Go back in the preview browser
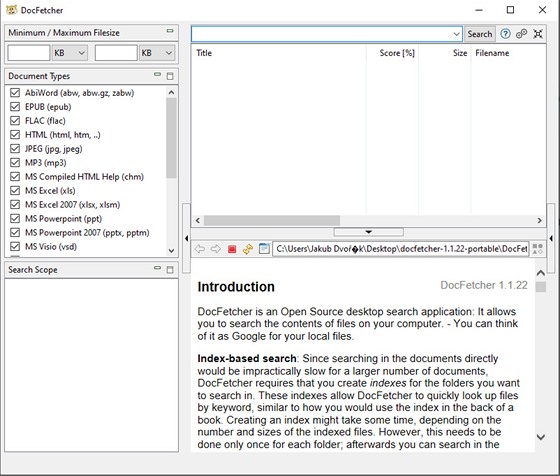The image size is (560, 476). [x=200, y=249]
